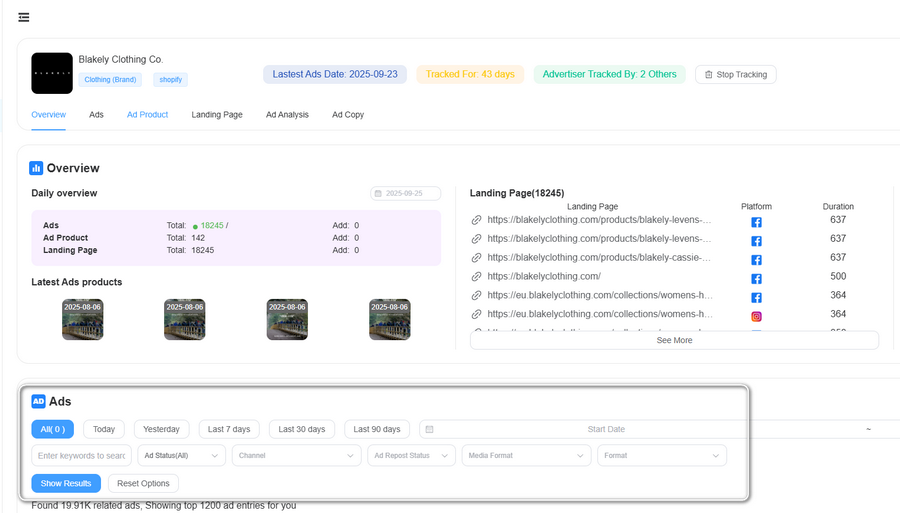Screen dimensions: 900x513
Task: Click the Stop Tracking button
Action: pos(736,75)
